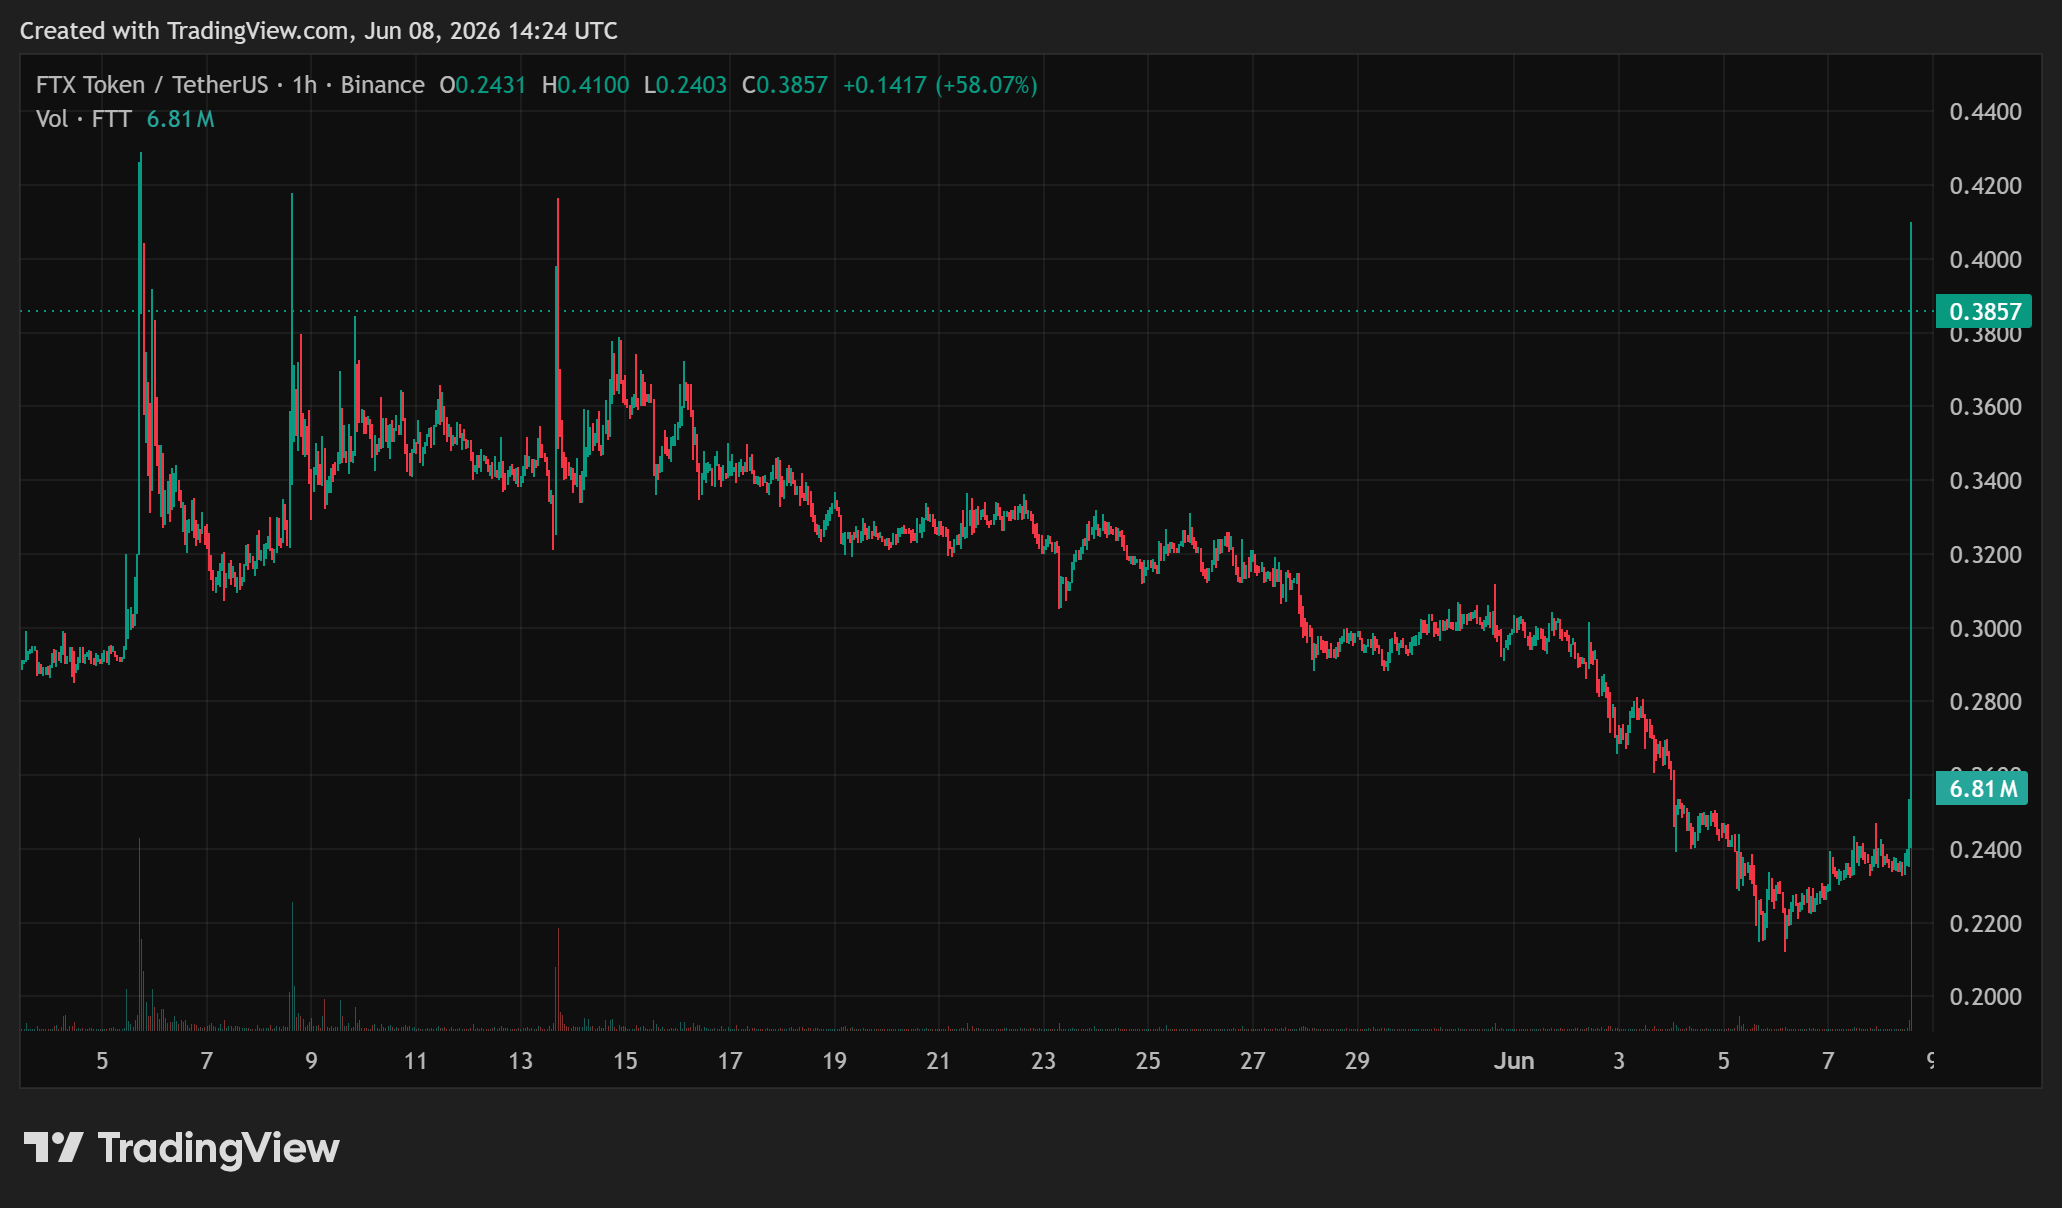Click the 0.2000 price axis label
This screenshot has width=2062, height=1208.
pos(1985,997)
